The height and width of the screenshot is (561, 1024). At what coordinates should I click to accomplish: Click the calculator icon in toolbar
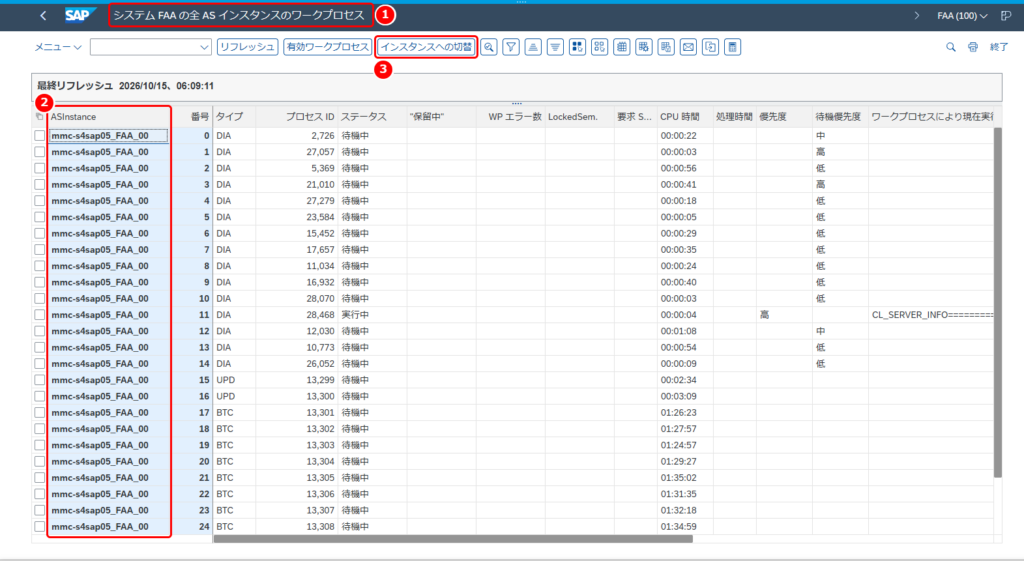[x=733, y=47]
